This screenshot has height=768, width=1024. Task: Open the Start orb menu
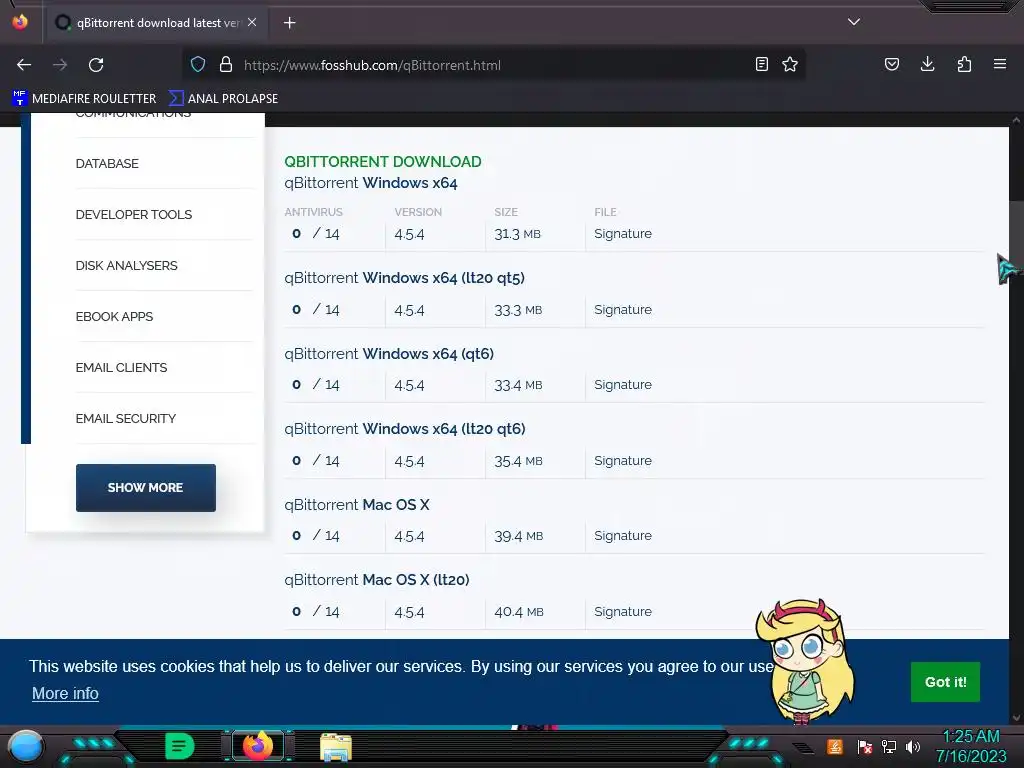click(26, 747)
